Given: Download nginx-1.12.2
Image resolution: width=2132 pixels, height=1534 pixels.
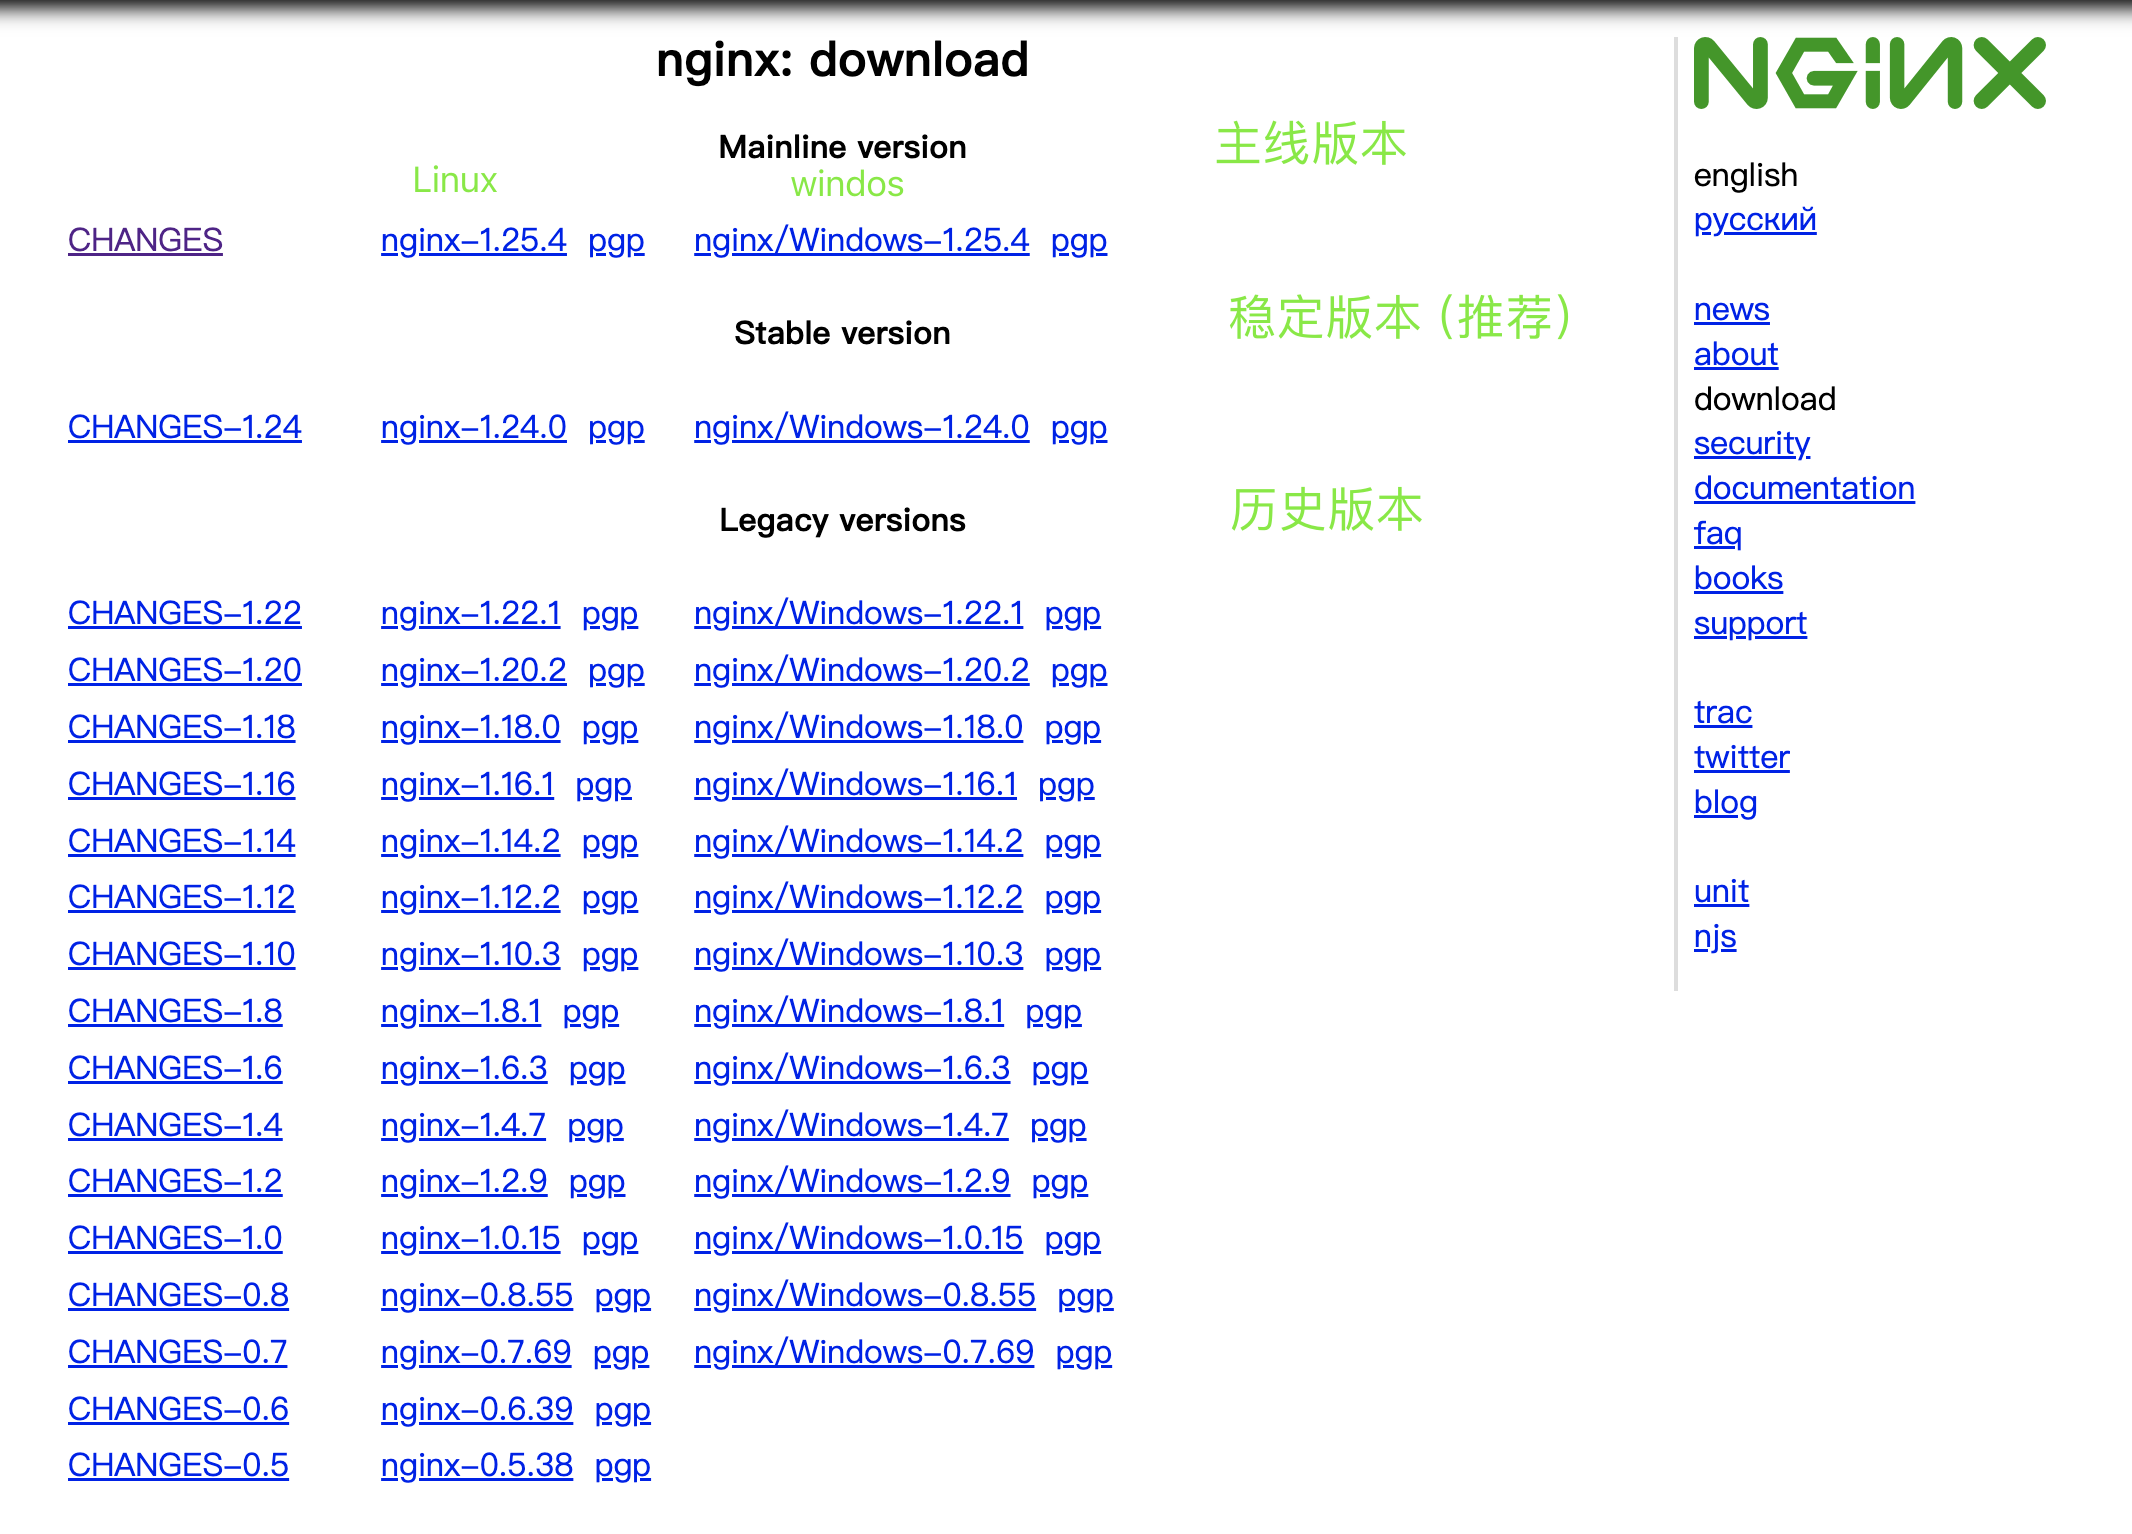Looking at the screenshot, I should [x=470, y=897].
